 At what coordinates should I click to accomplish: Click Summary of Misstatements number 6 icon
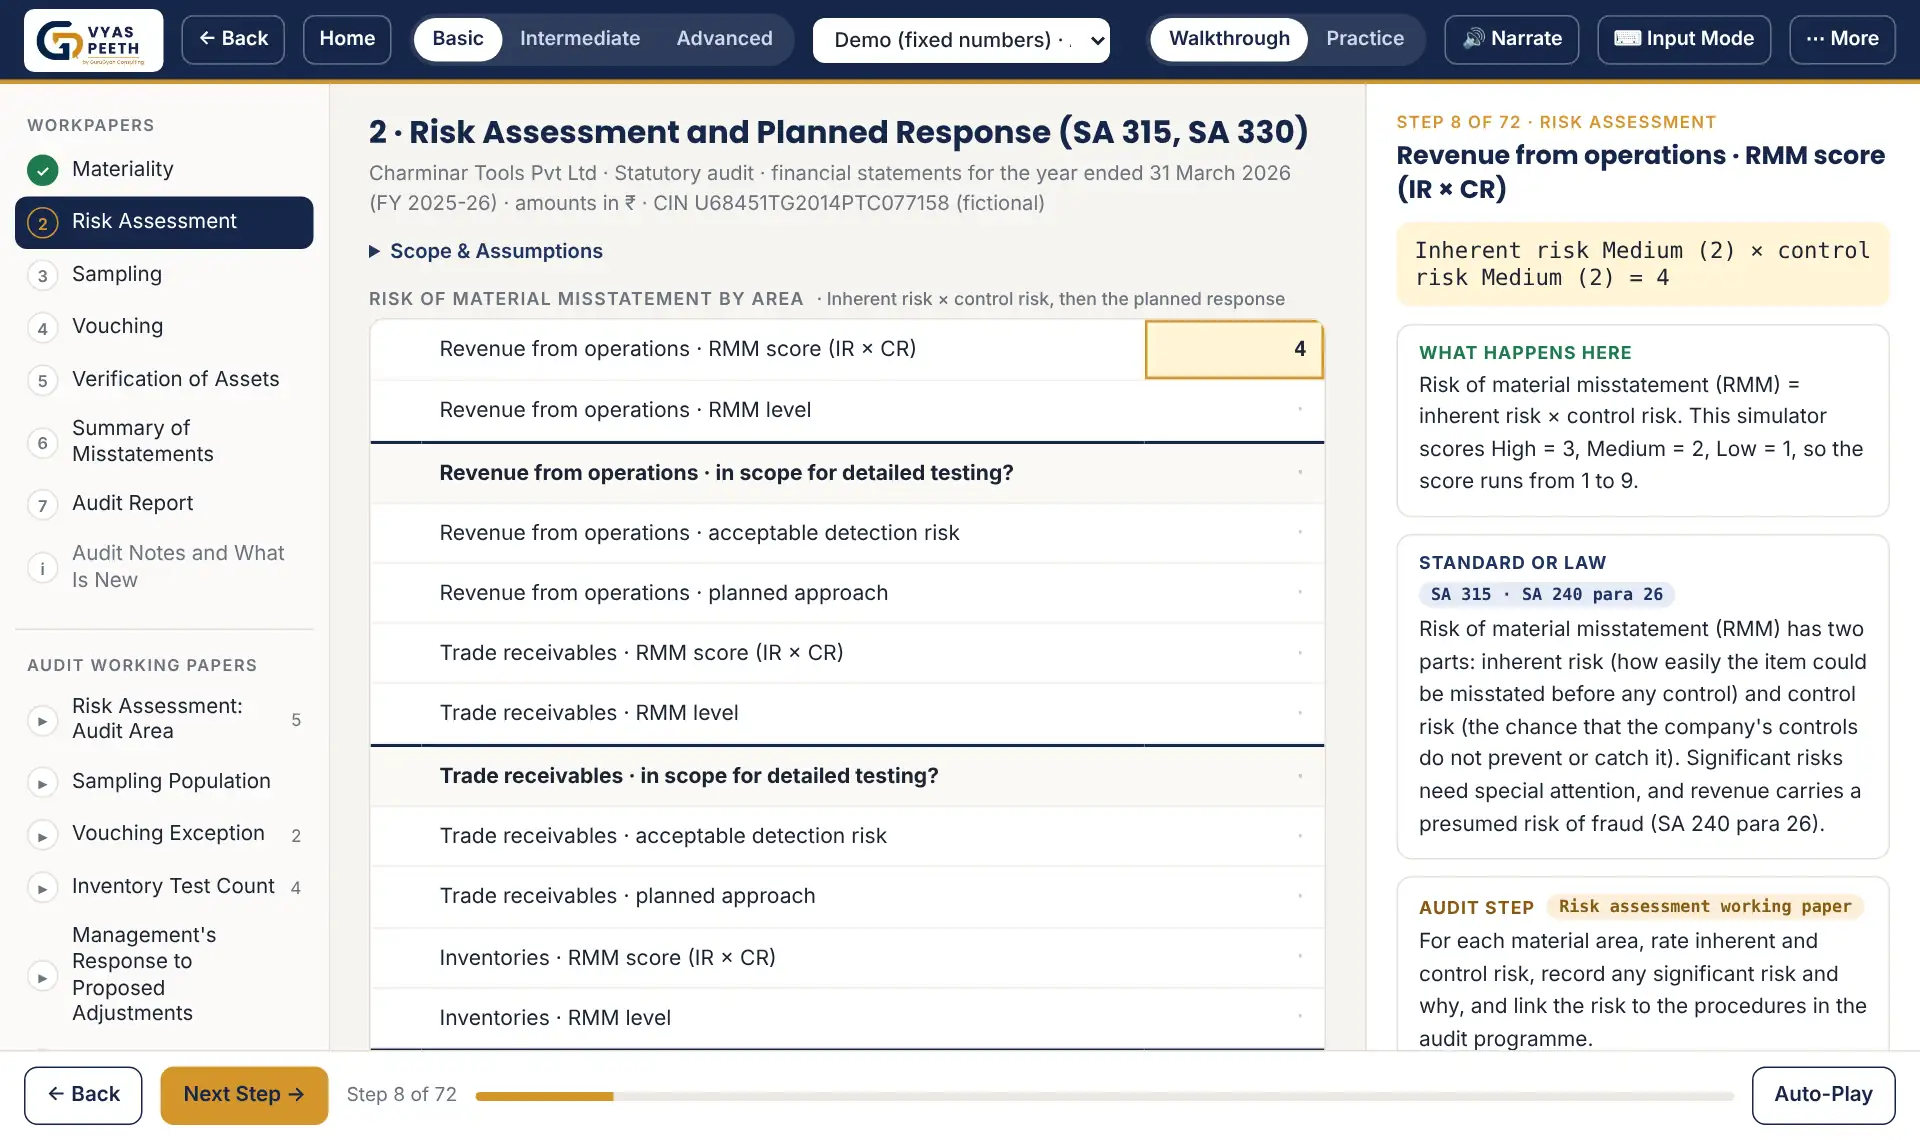(x=42, y=442)
